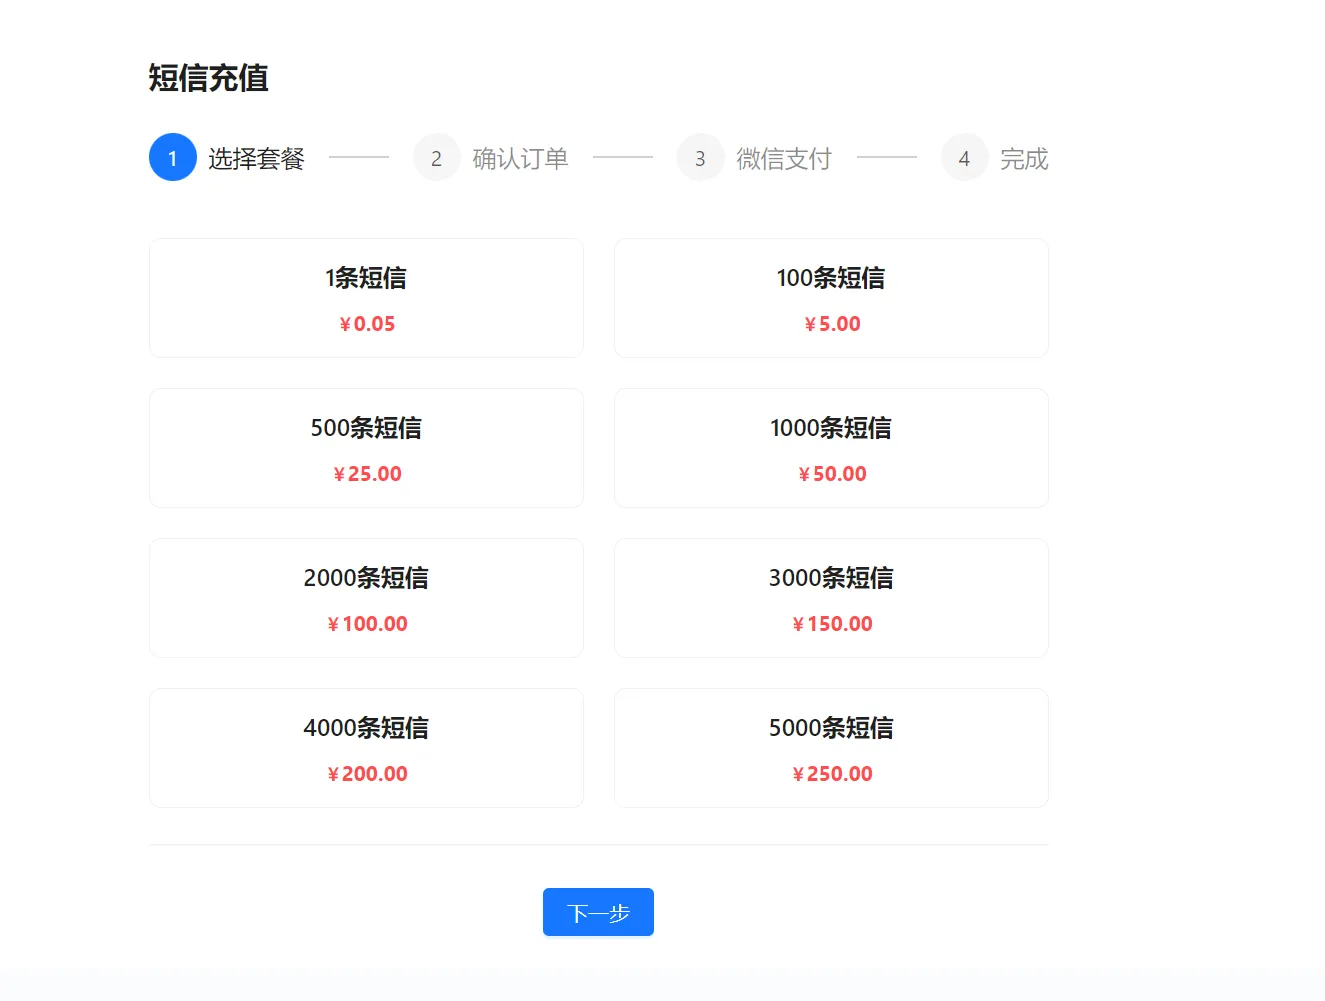Image resolution: width=1325 pixels, height=1001 pixels.
Task: Choose the 5000条短信 package card
Action: click(831, 748)
